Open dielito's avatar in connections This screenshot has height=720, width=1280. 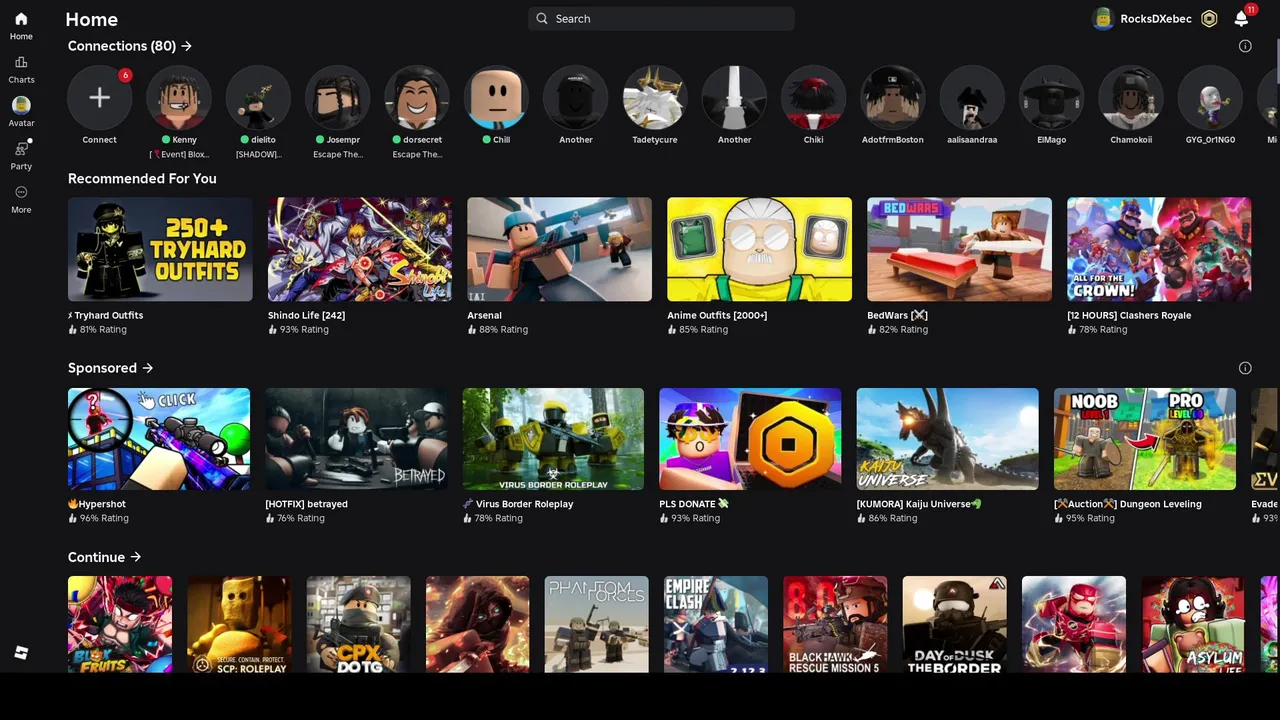[258, 97]
